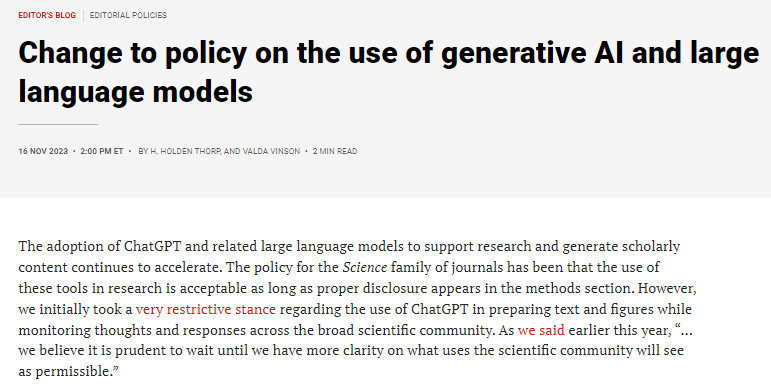The width and height of the screenshot is (771, 388).
Task: Open the Editor's Blog category link
Action: [x=47, y=15]
